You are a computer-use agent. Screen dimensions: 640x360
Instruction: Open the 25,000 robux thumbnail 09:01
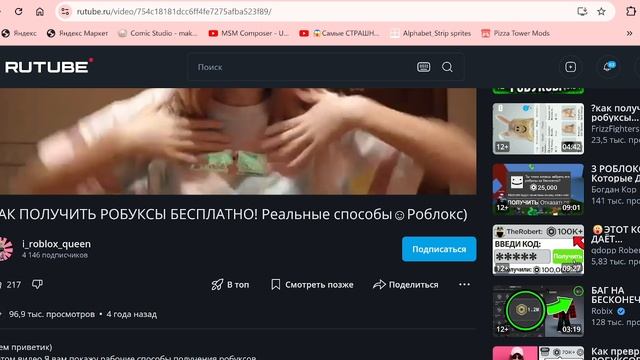[538, 189]
